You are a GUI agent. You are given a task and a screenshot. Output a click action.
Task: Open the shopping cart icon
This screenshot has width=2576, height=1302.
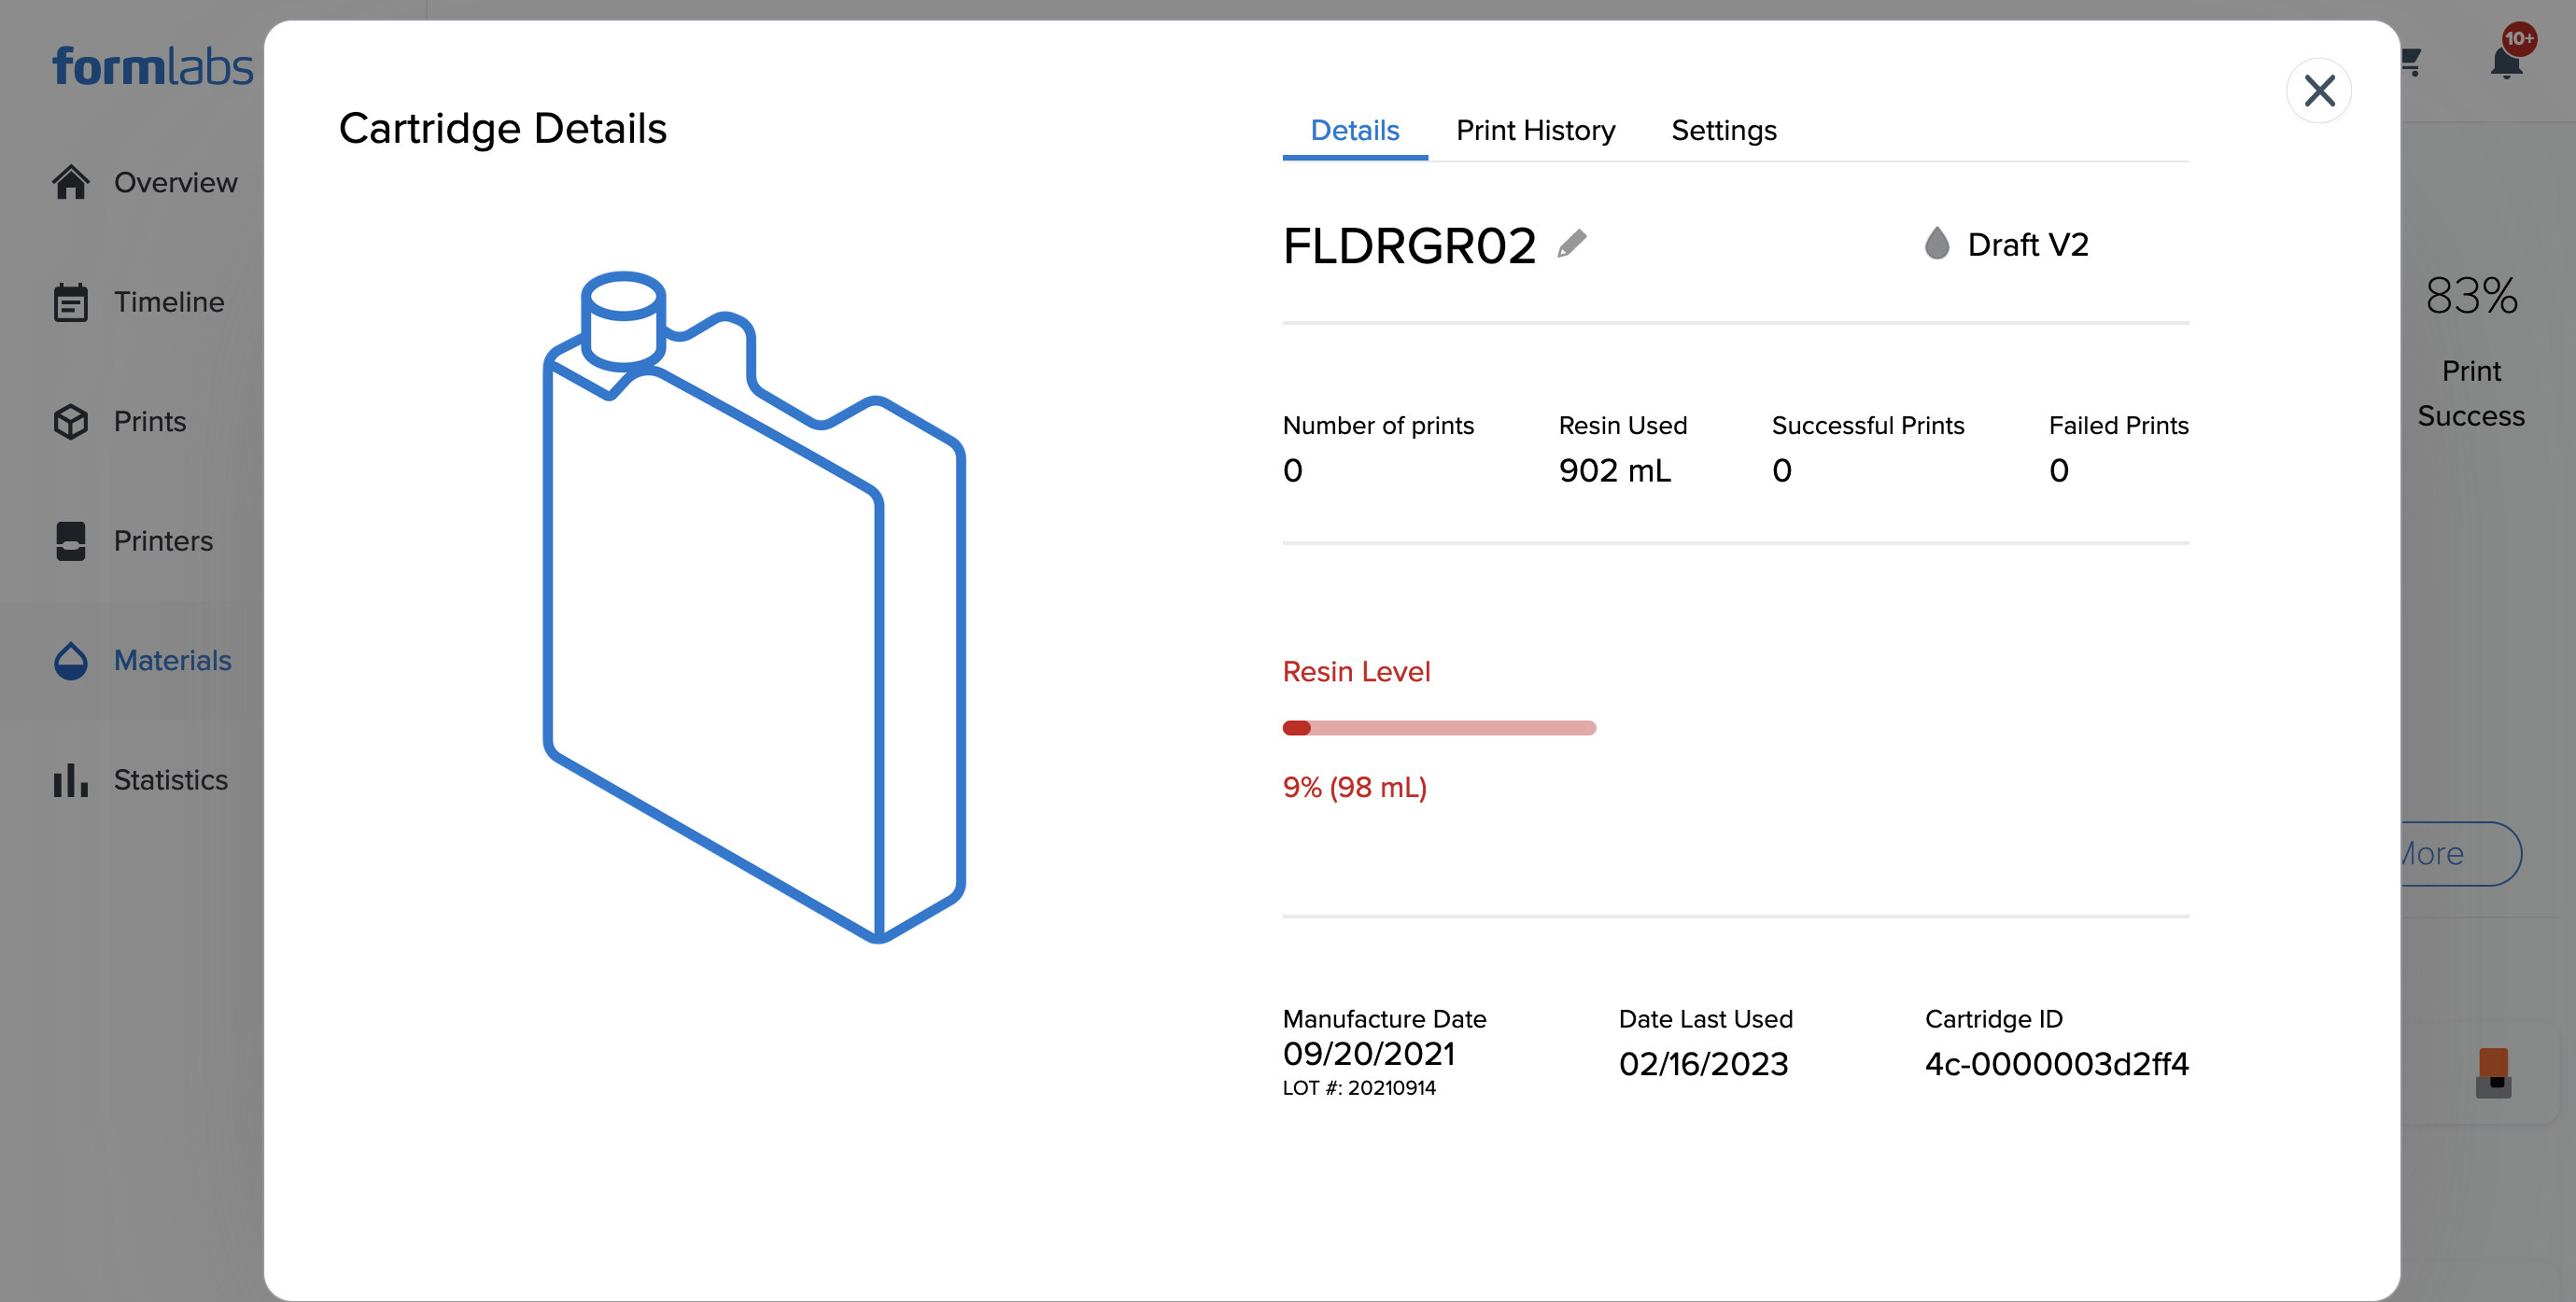coord(2411,62)
